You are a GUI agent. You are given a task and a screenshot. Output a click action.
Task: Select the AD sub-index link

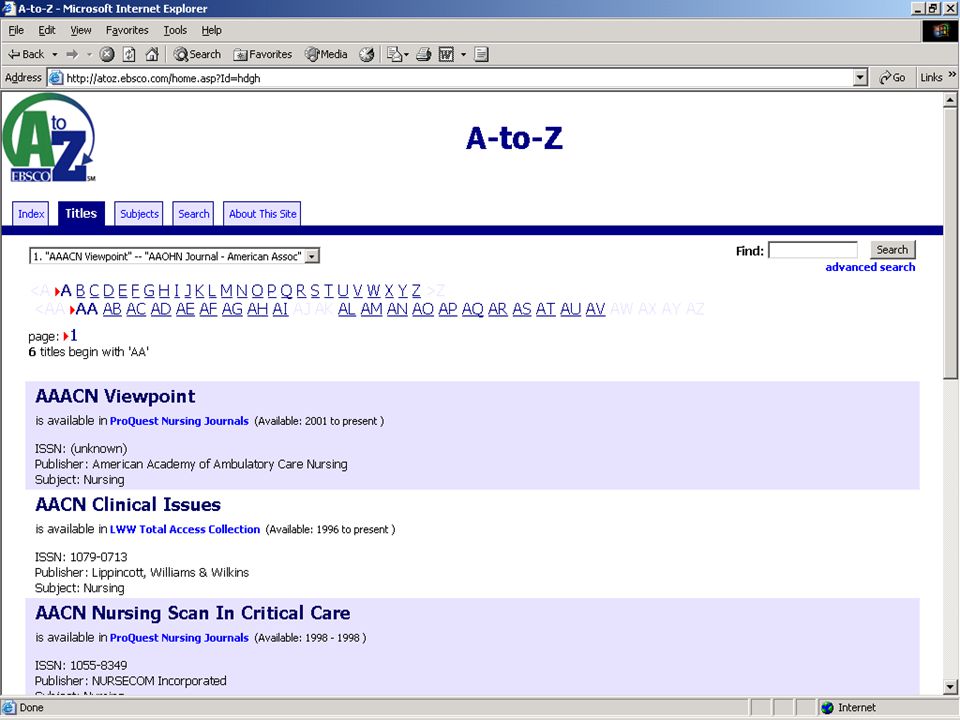pyautogui.click(x=160, y=309)
